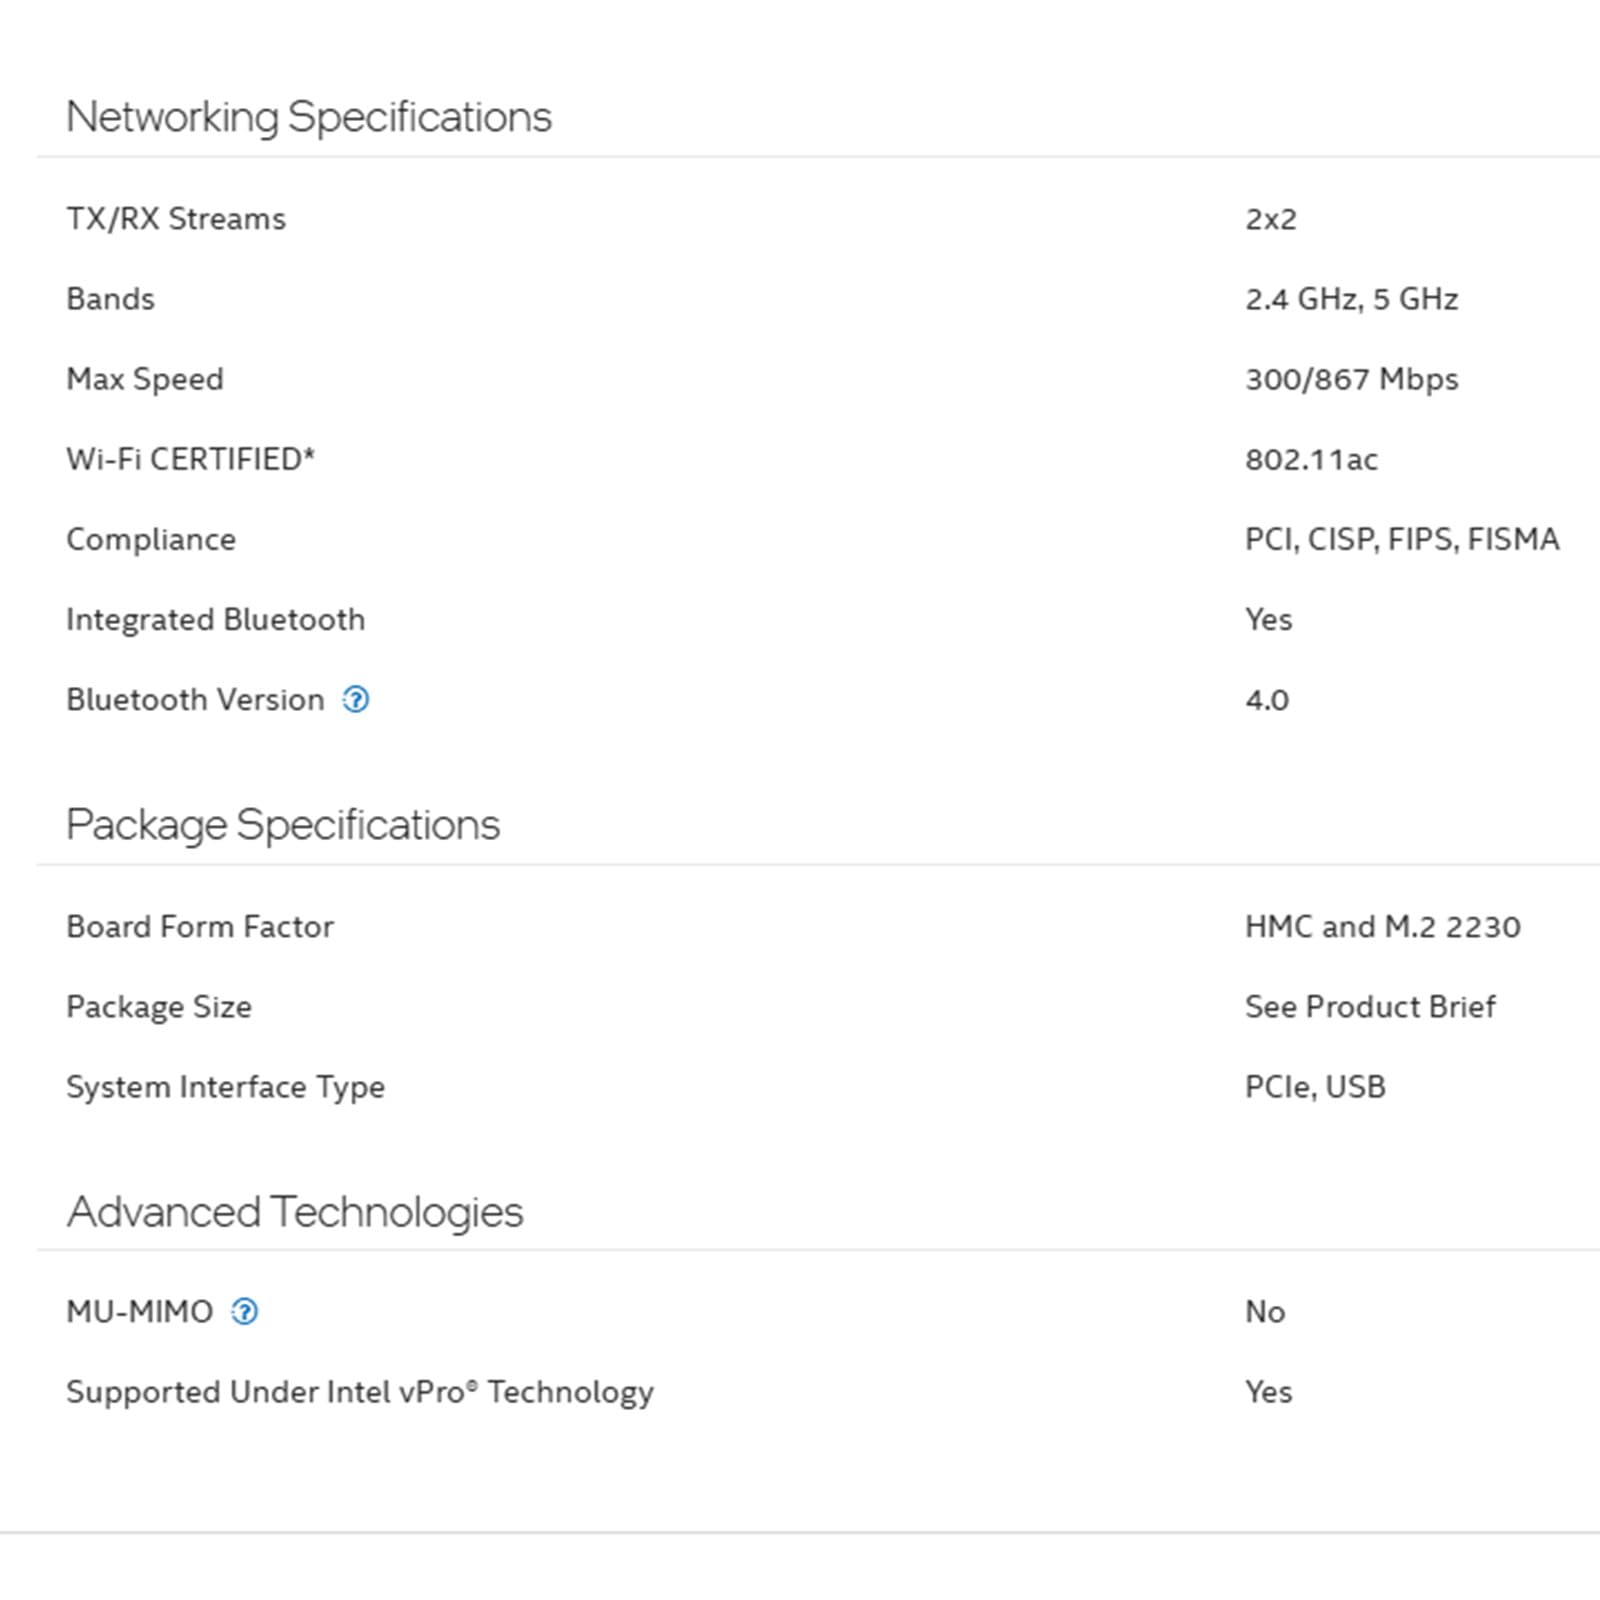The width and height of the screenshot is (1600, 1600).
Task: Click the Bluetooth Version help icon
Action: (355, 700)
